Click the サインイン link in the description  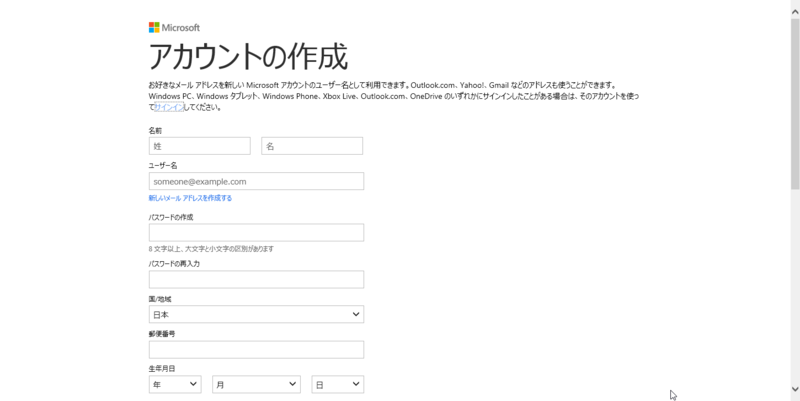[169, 107]
